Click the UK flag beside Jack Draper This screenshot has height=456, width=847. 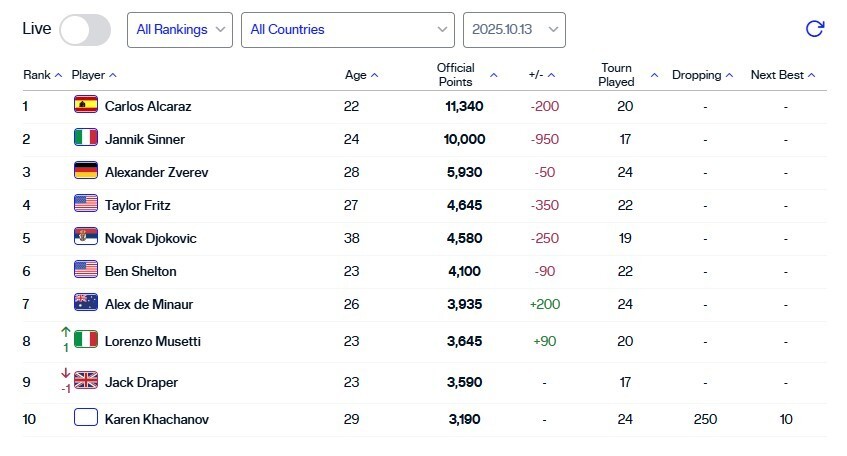click(86, 381)
